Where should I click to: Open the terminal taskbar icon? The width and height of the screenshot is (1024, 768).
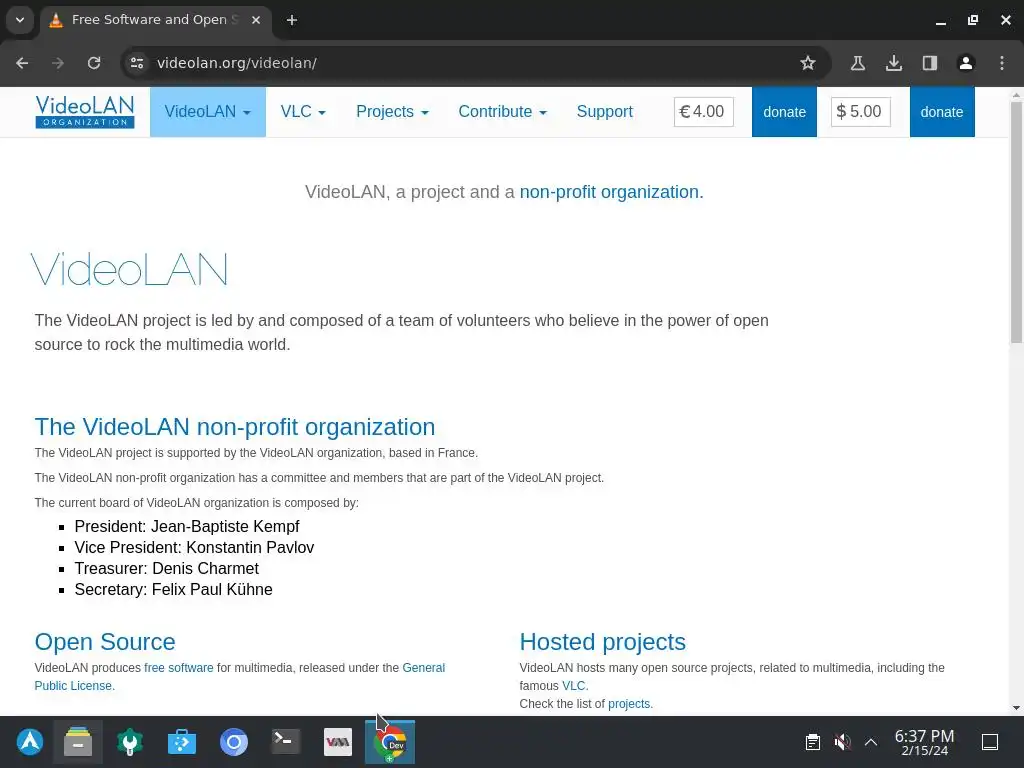(x=286, y=742)
